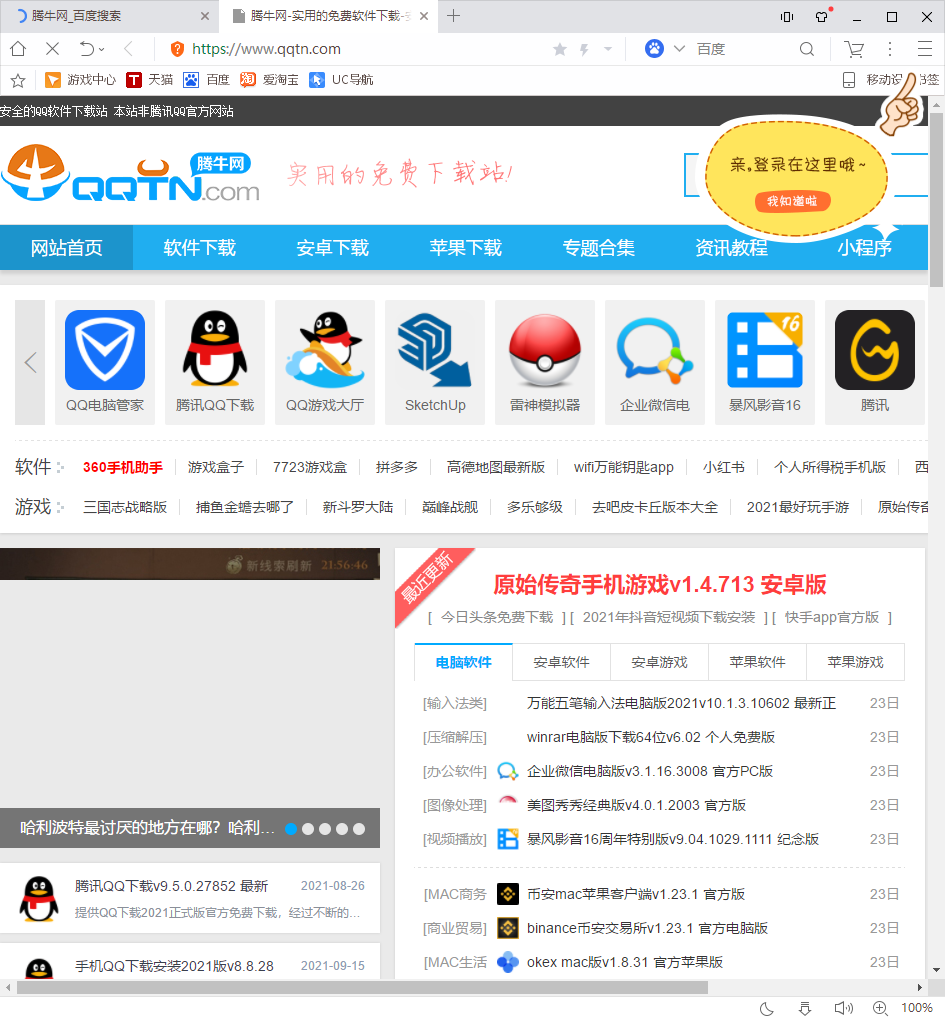Close the 腾牛网_百度搜索 tab
This screenshot has width=945, height=1020.
[205, 16]
